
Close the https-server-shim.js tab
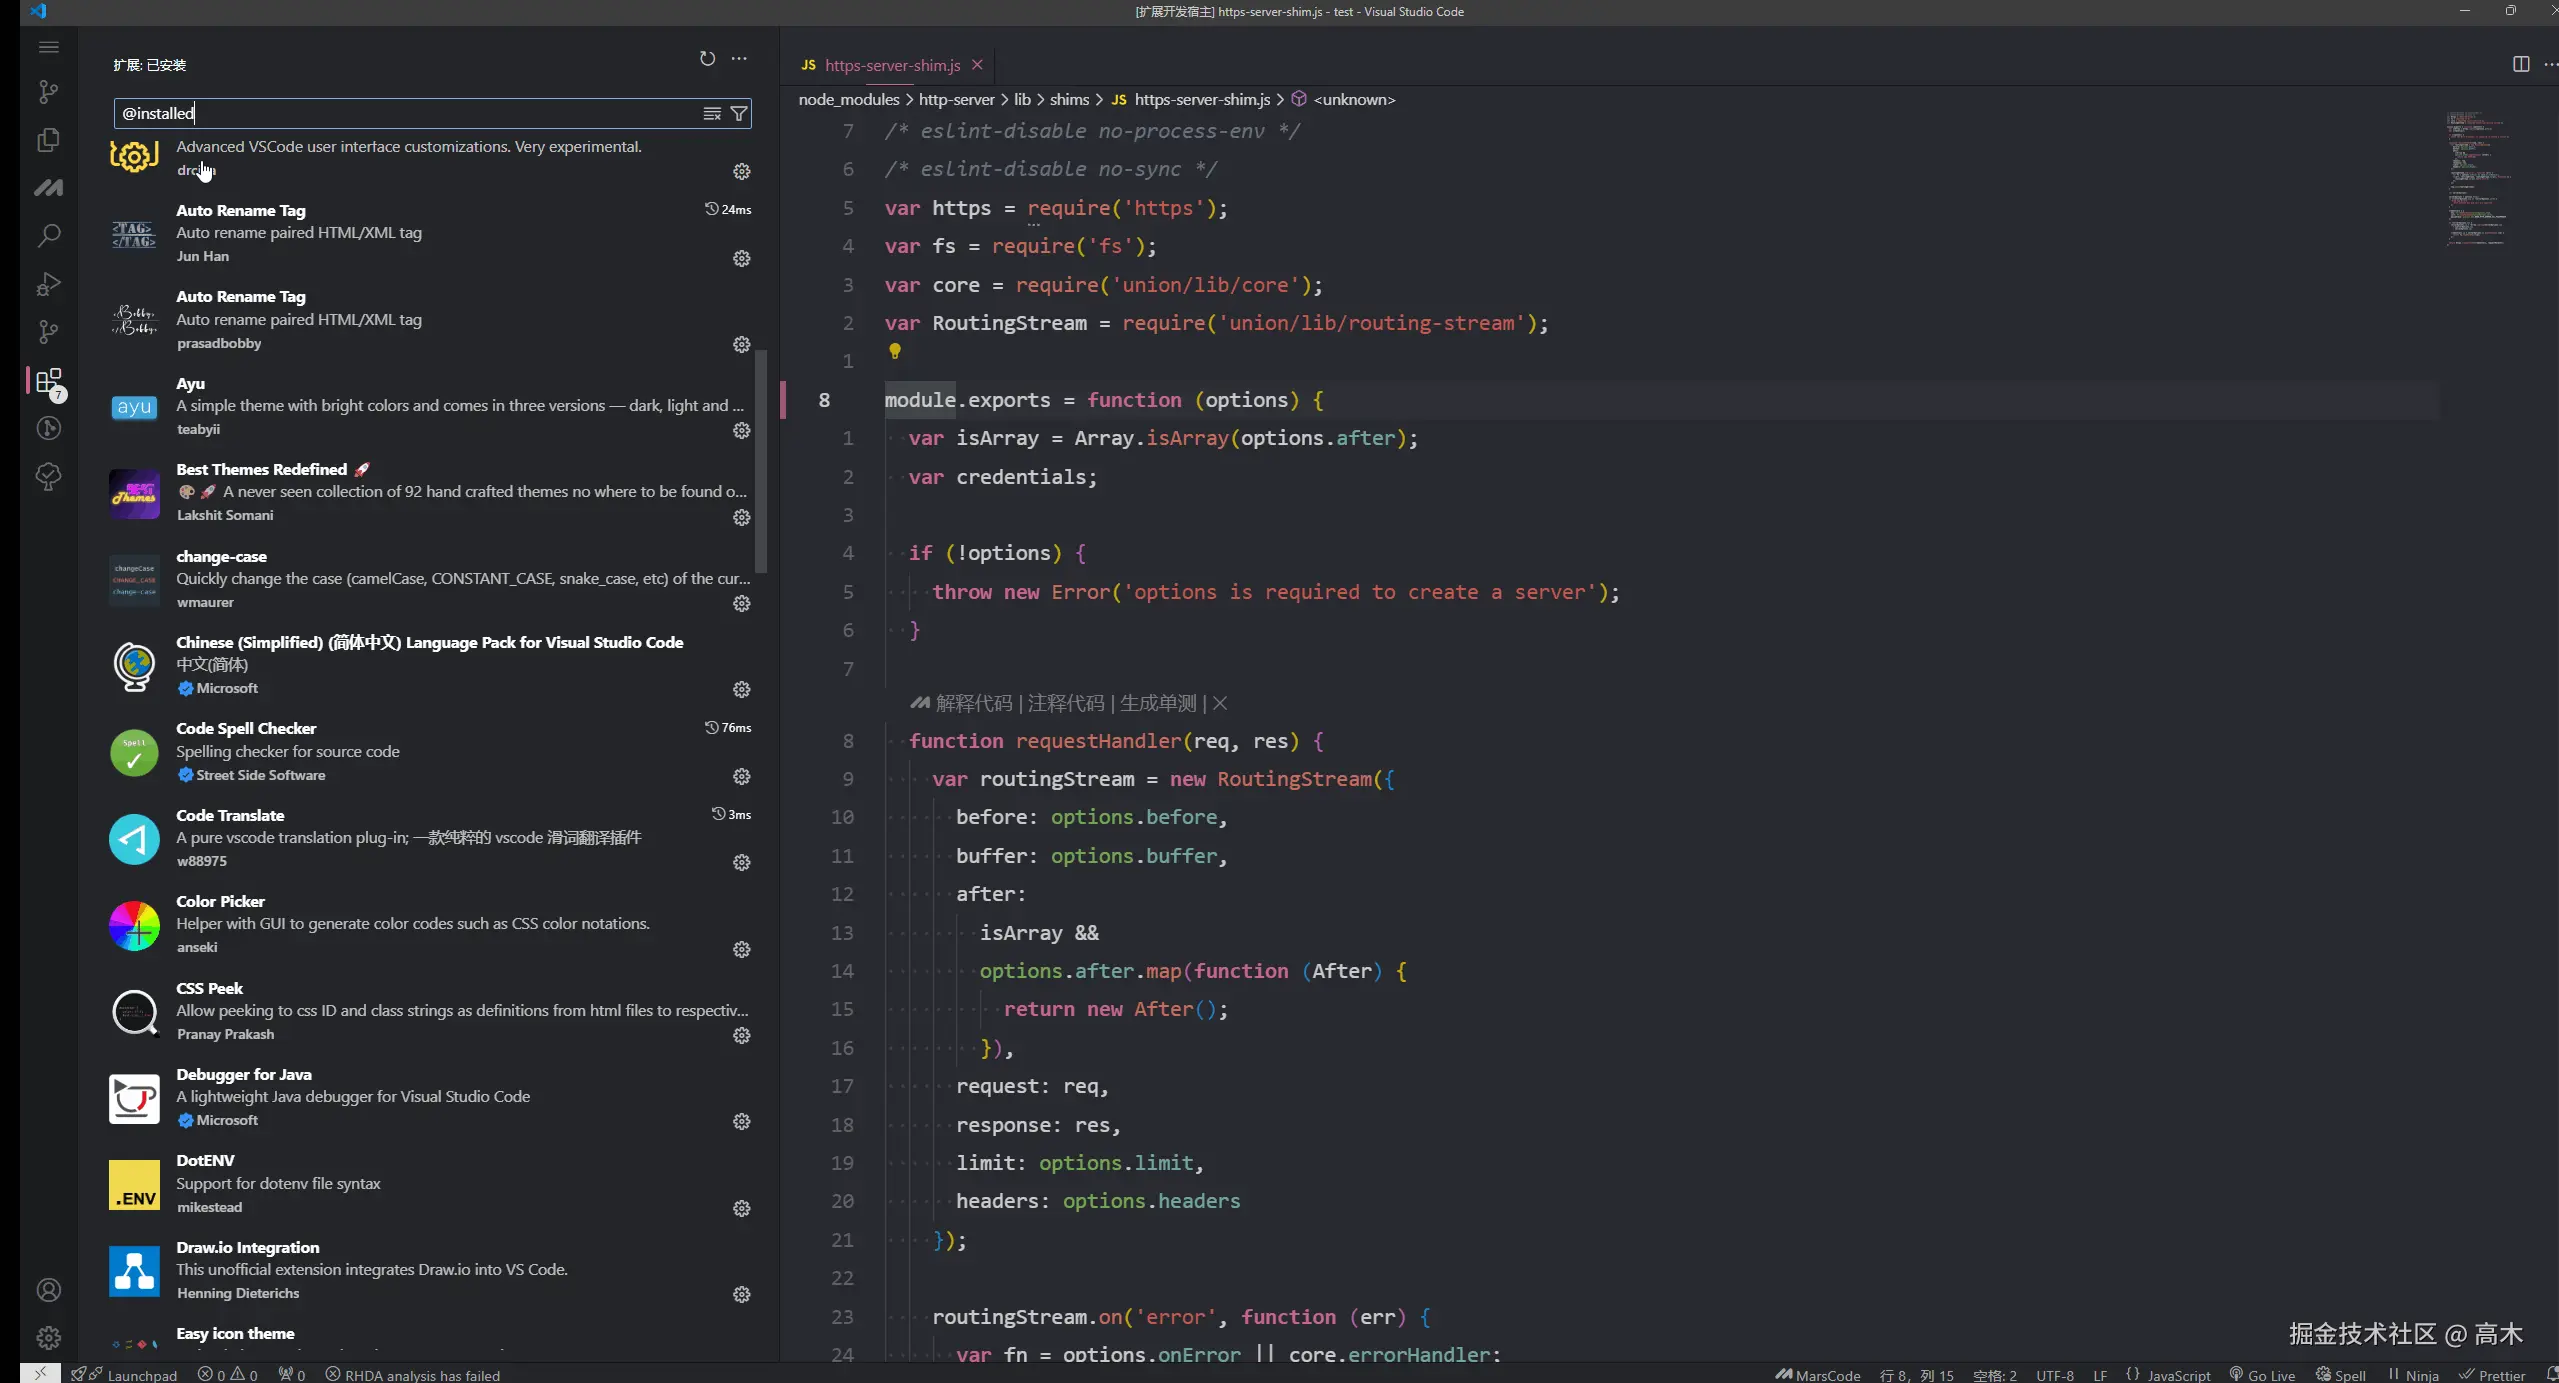(x=977, y=65)
